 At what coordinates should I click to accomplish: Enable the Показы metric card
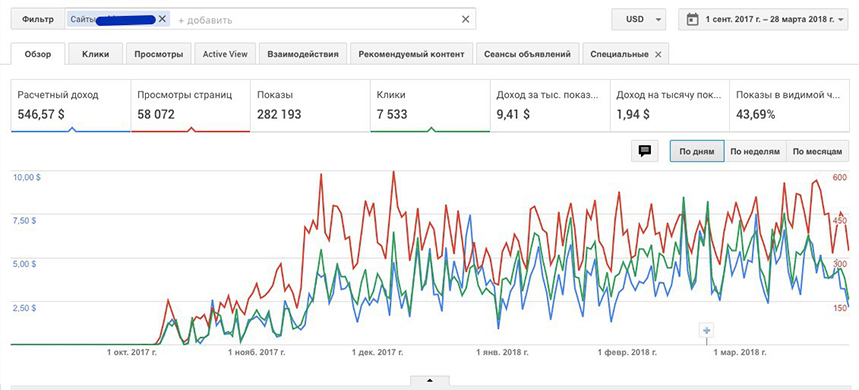pos(310,105)
